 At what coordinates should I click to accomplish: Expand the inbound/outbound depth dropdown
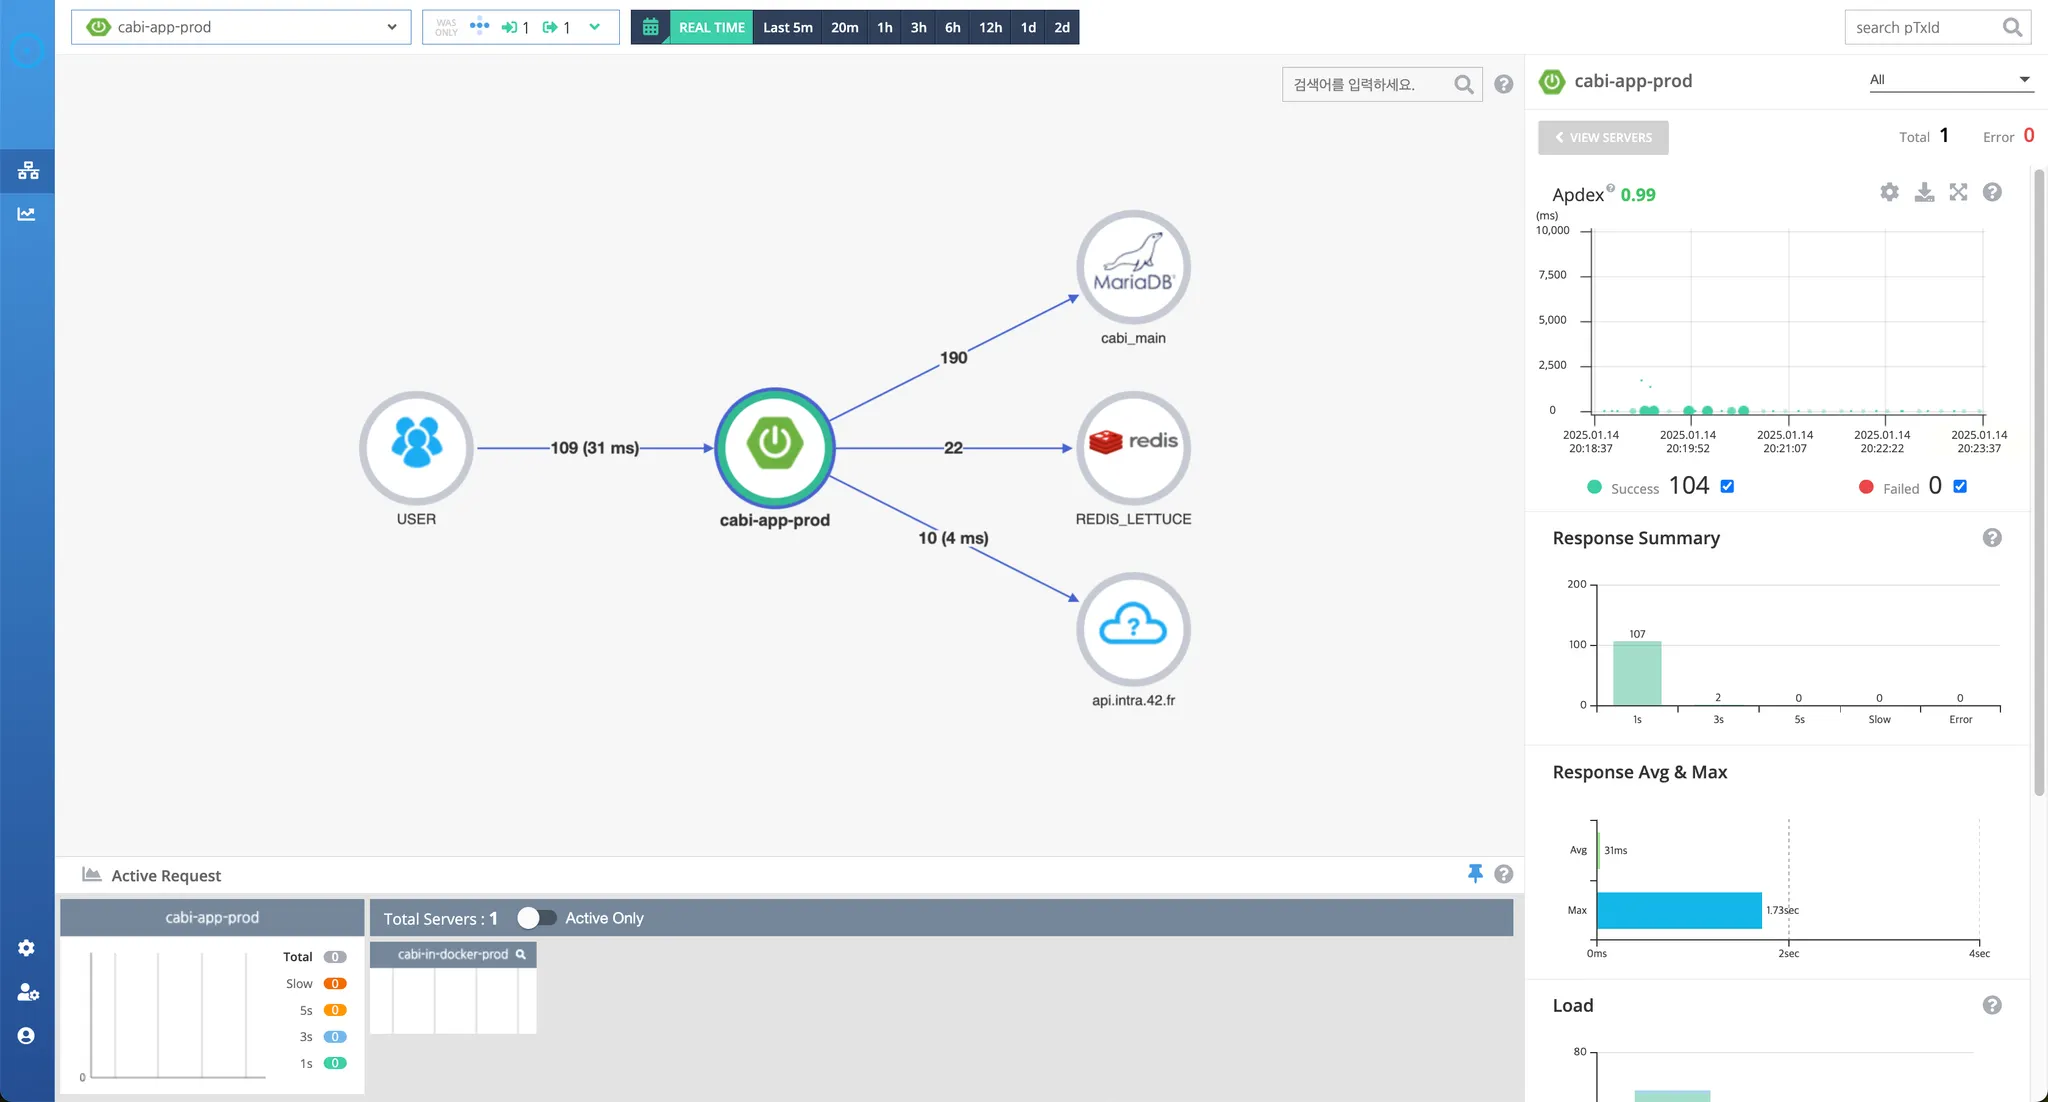pyautogui.click(x=595, y=27)
